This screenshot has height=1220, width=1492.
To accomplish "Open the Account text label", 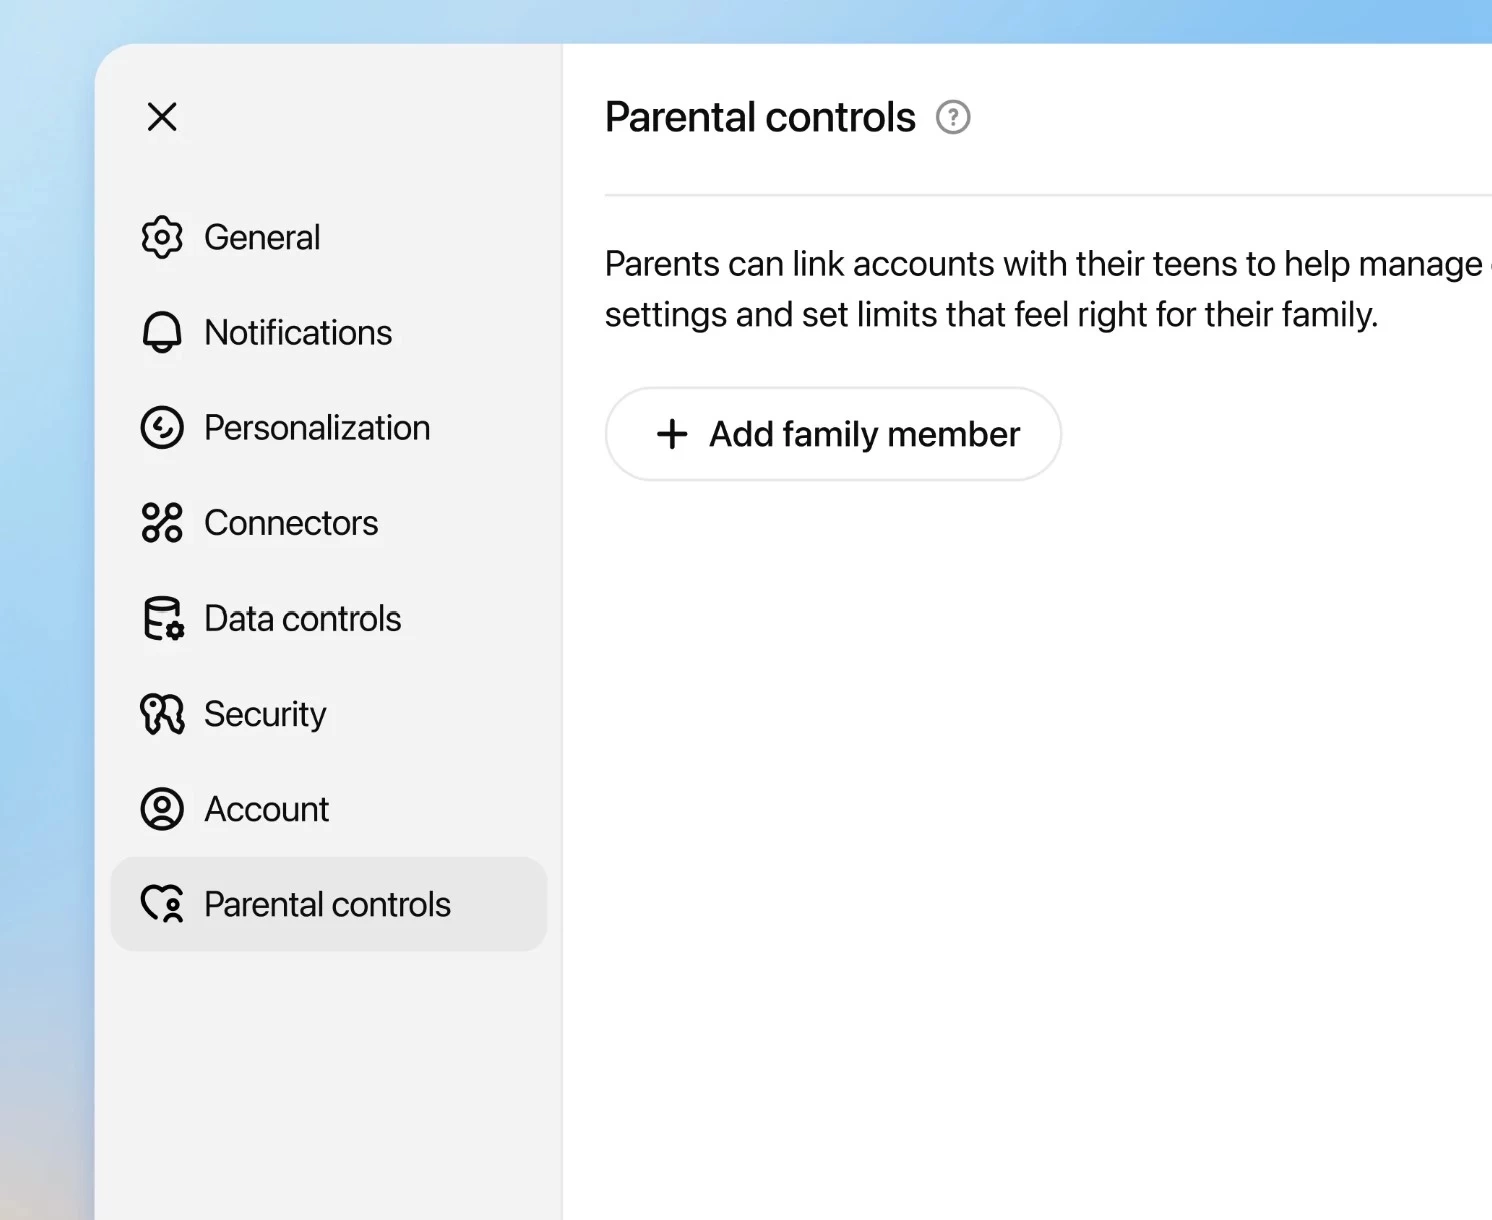I will 266,809.
